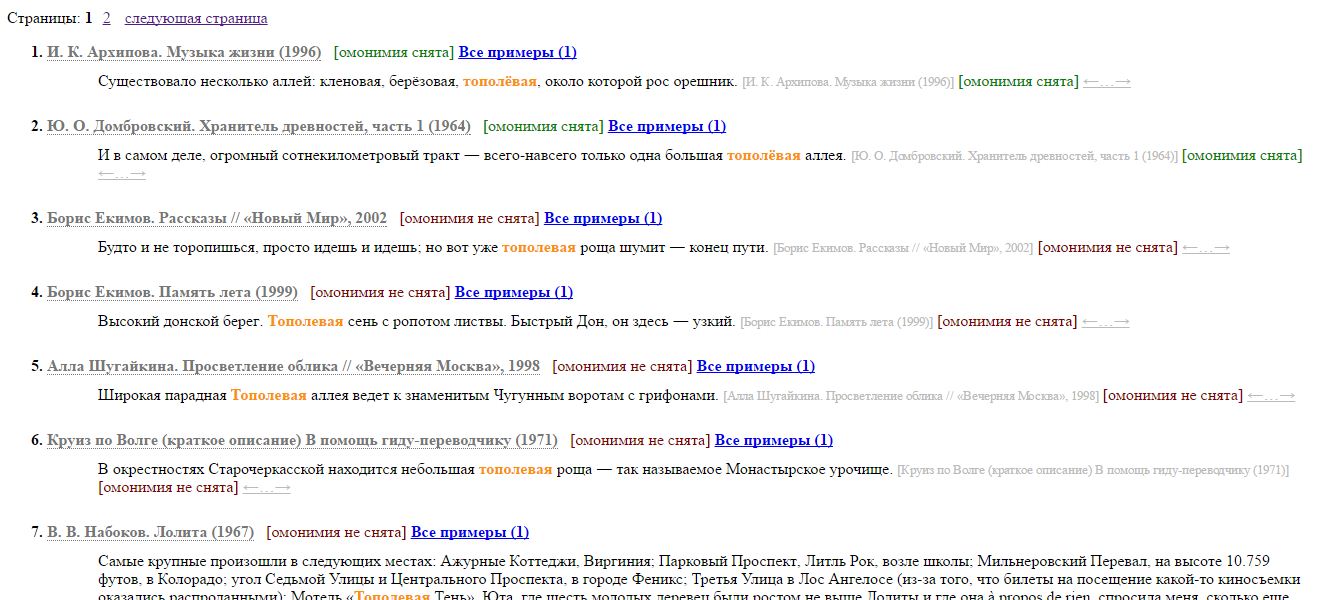Click highlighted word 'тополёвая' in Архипова sentence
This screenshot has width=1328, height=600.
pos(500,82)
